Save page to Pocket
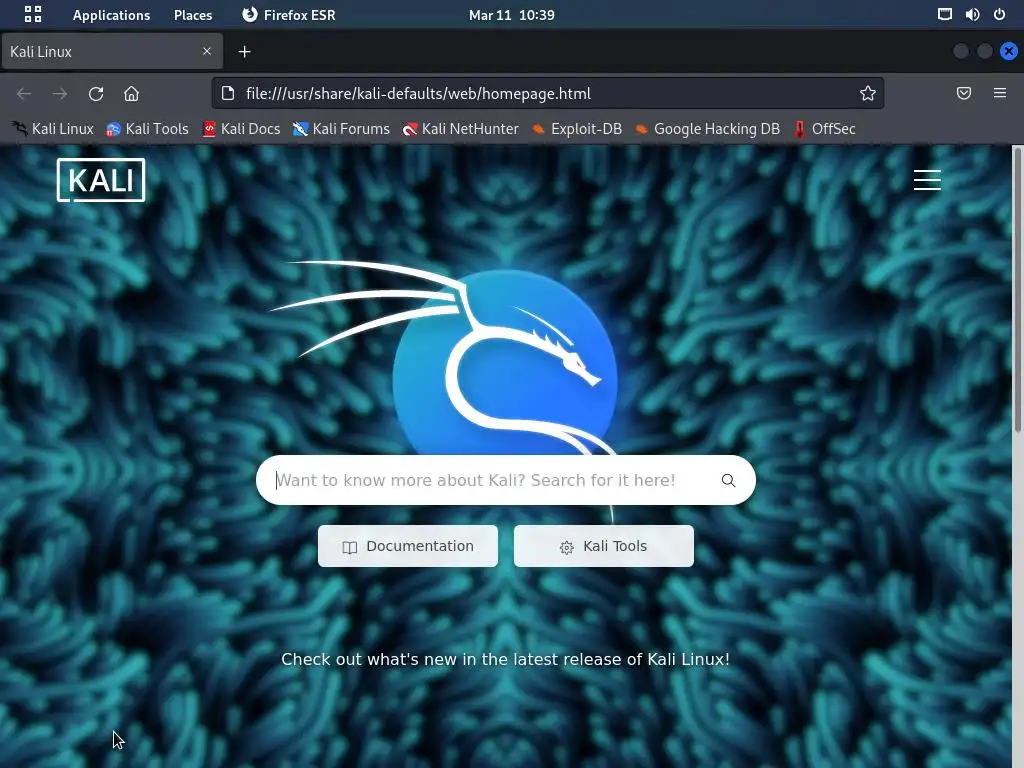Image resolution: width=1024 pixels, height=768 pixels. point(964,93)
